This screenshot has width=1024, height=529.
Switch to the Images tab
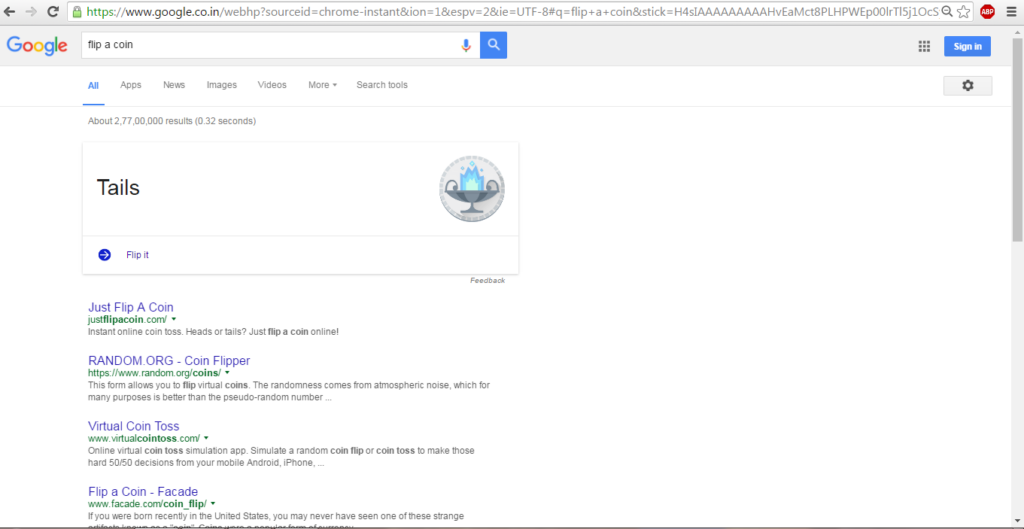222,85
